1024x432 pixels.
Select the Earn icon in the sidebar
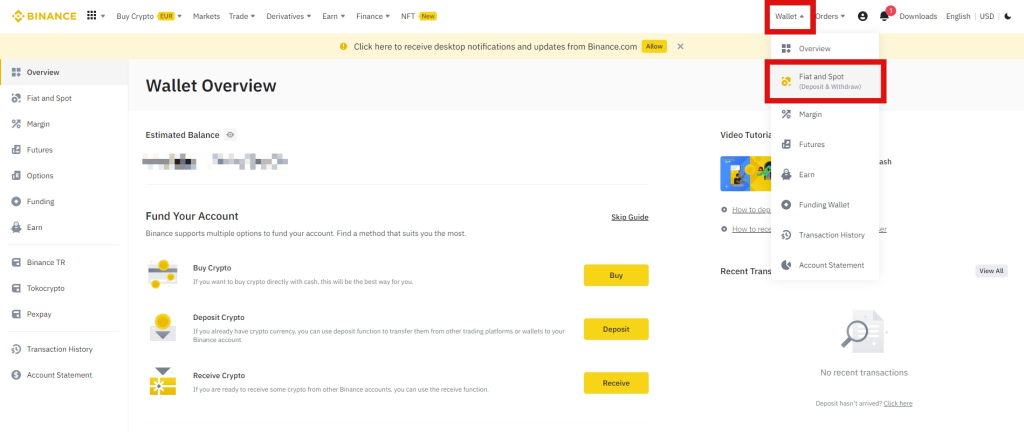[16, 228]
